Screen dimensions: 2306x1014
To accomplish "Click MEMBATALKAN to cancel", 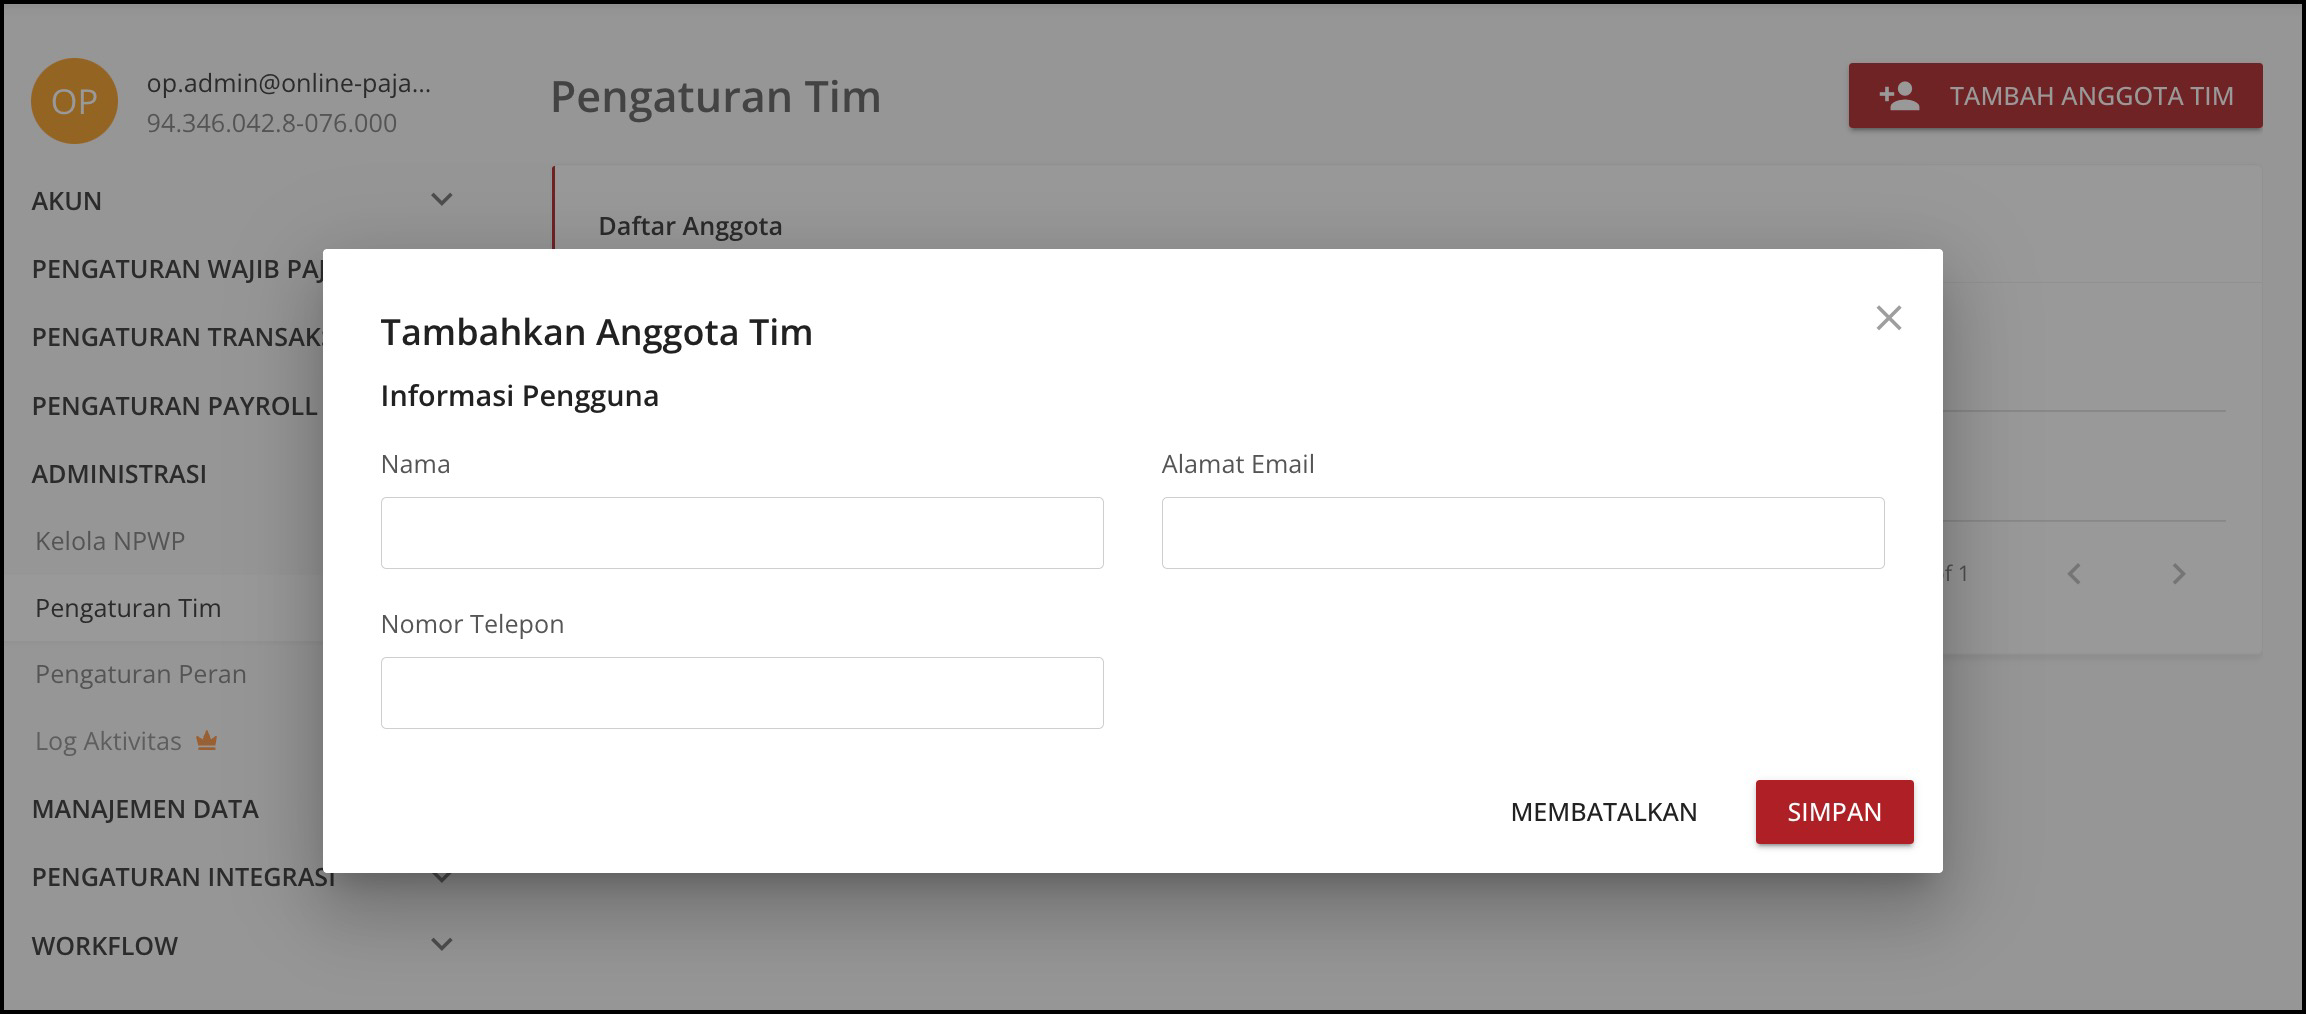I will (1603, 812).
